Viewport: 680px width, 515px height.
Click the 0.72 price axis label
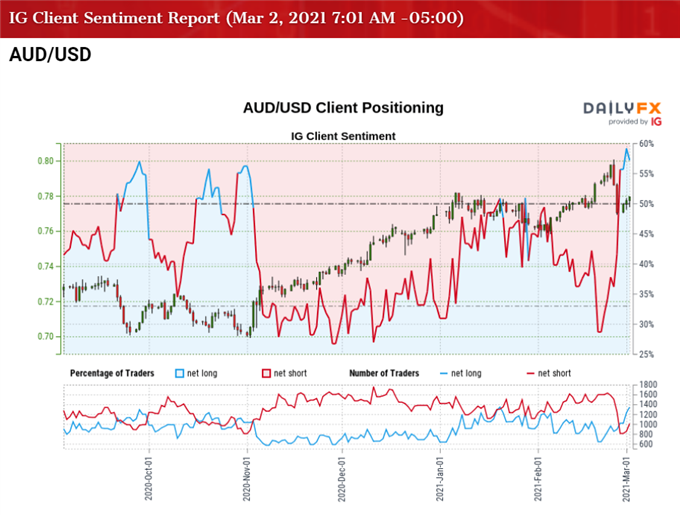(x=46, y=302)
